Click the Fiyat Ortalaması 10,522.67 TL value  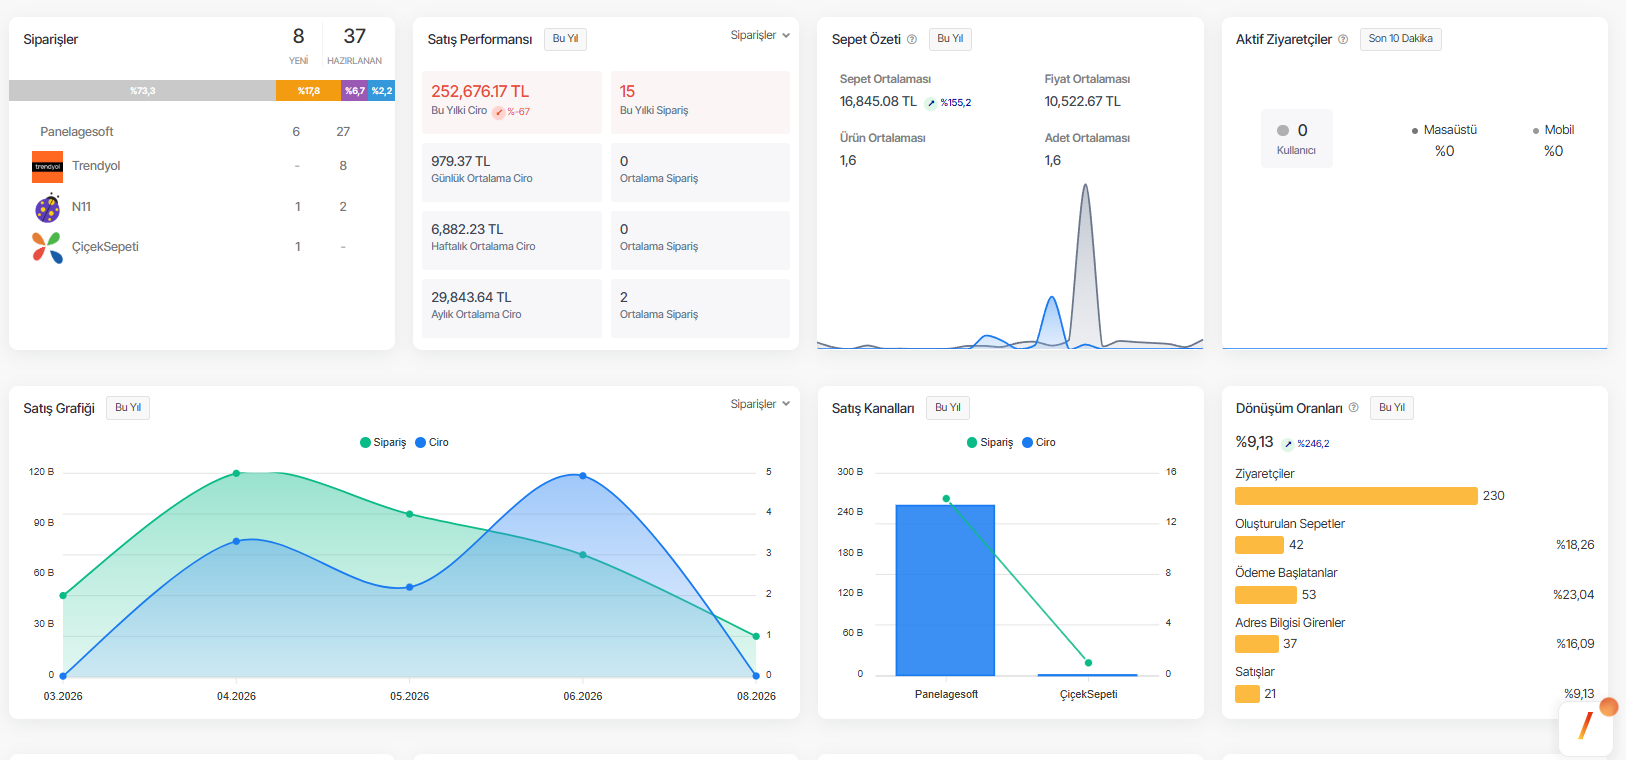pyautogui.click(x=1083, y=102)
